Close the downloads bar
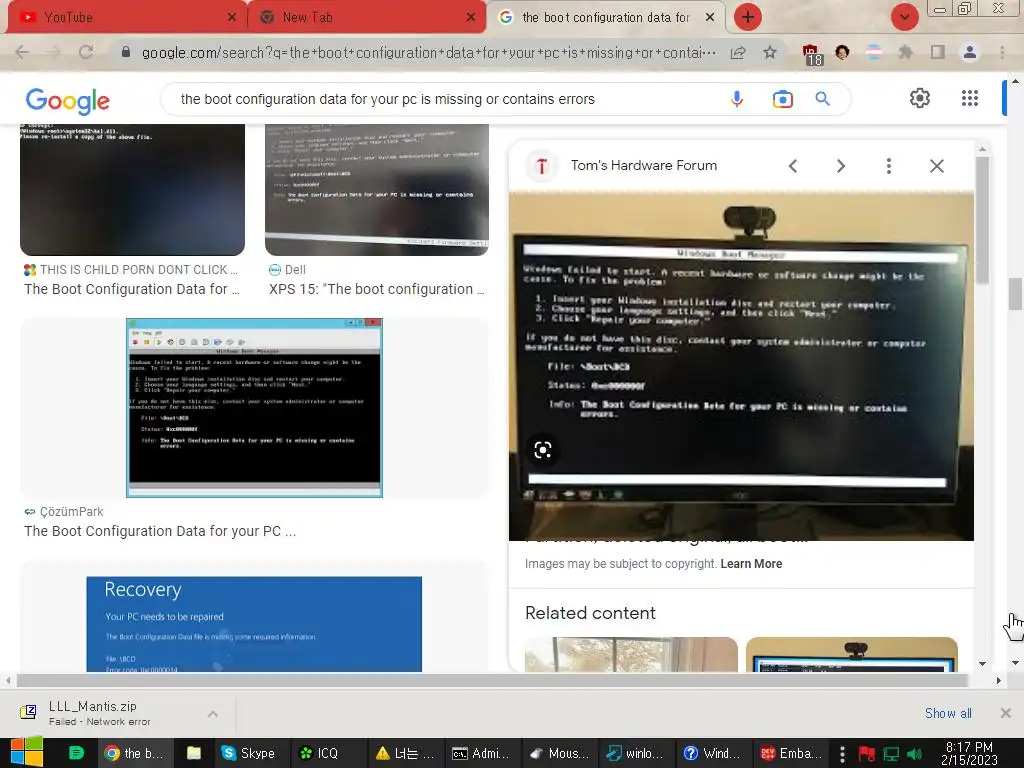Image resolution: width=1024 pixels, height=768 pixels. [1006, 713]
